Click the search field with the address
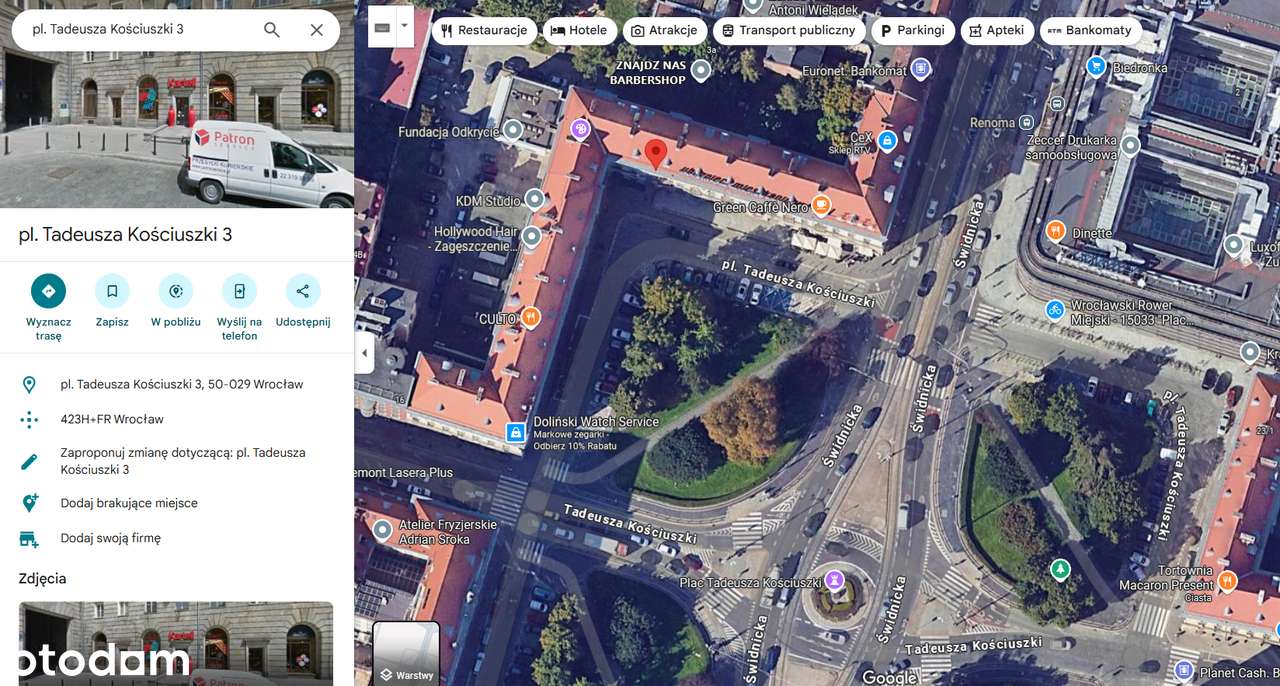Image resolution: width=1280 pixels, height=686 pixels. [x=140, y=30]
